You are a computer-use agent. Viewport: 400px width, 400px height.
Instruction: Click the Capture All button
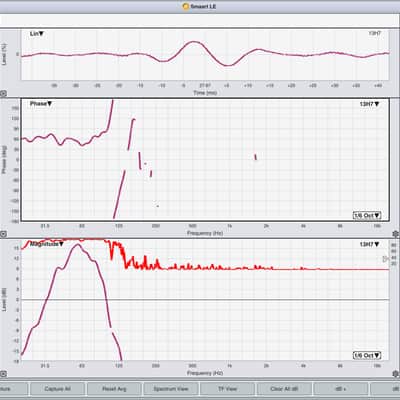pyautogui.click(x=57, y=389)
